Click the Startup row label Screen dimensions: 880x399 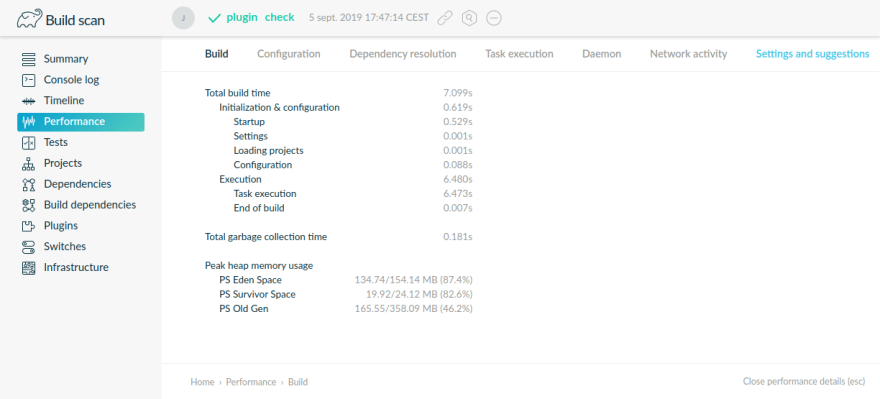[249, 122]
